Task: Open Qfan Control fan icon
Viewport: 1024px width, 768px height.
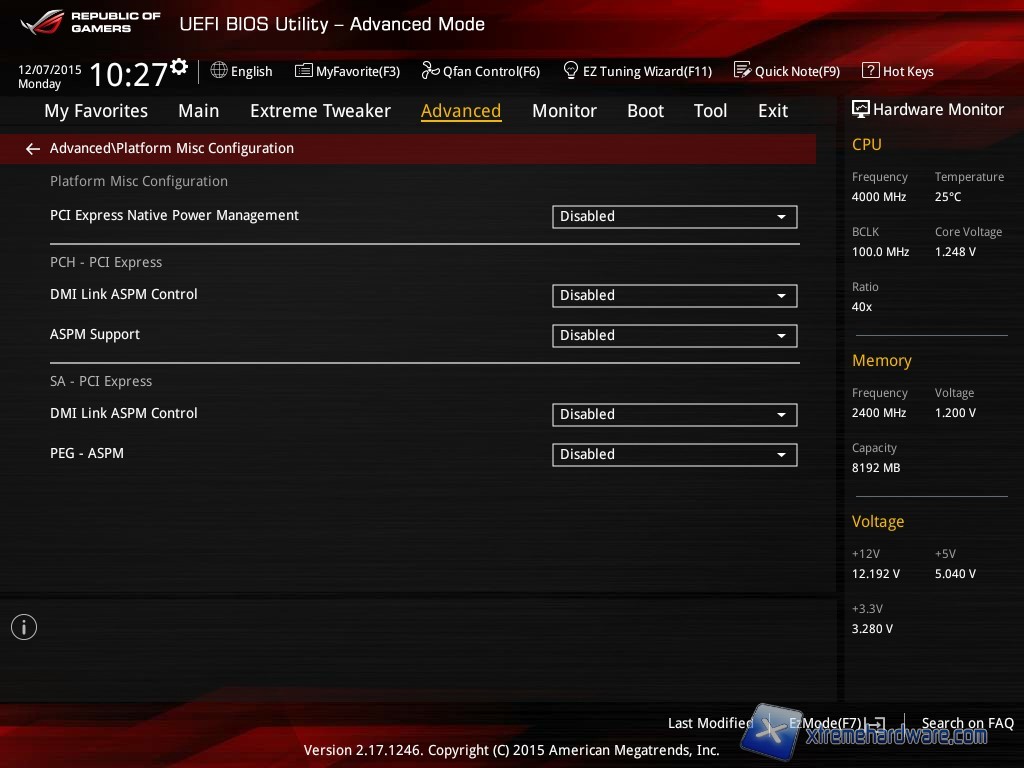Action: (x=430, y=71)
